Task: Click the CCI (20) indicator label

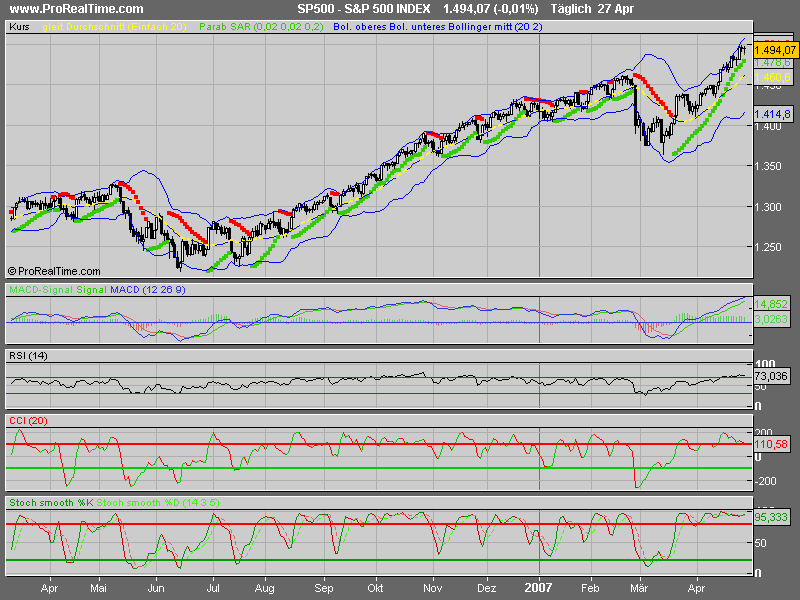Action: pyautogui.click(x=28, y=421)
